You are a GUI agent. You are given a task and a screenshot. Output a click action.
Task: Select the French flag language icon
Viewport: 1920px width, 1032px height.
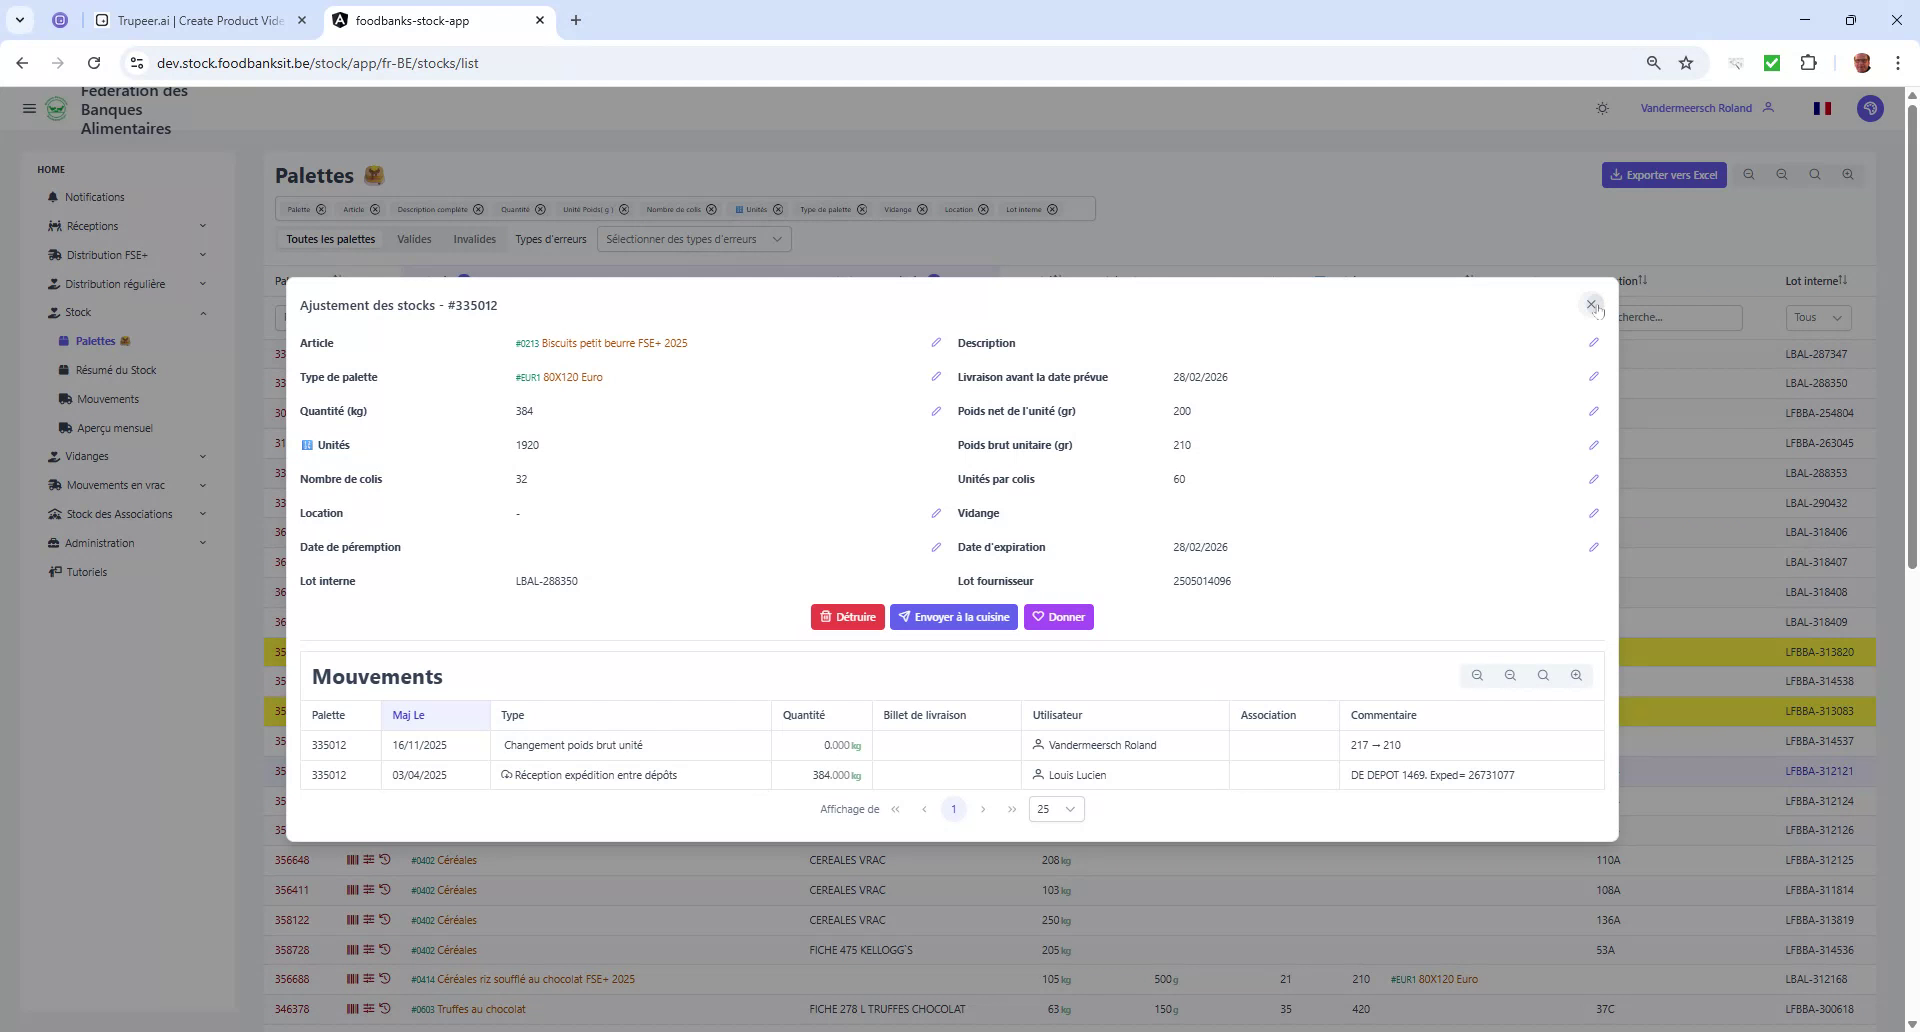pos(1822,108)
